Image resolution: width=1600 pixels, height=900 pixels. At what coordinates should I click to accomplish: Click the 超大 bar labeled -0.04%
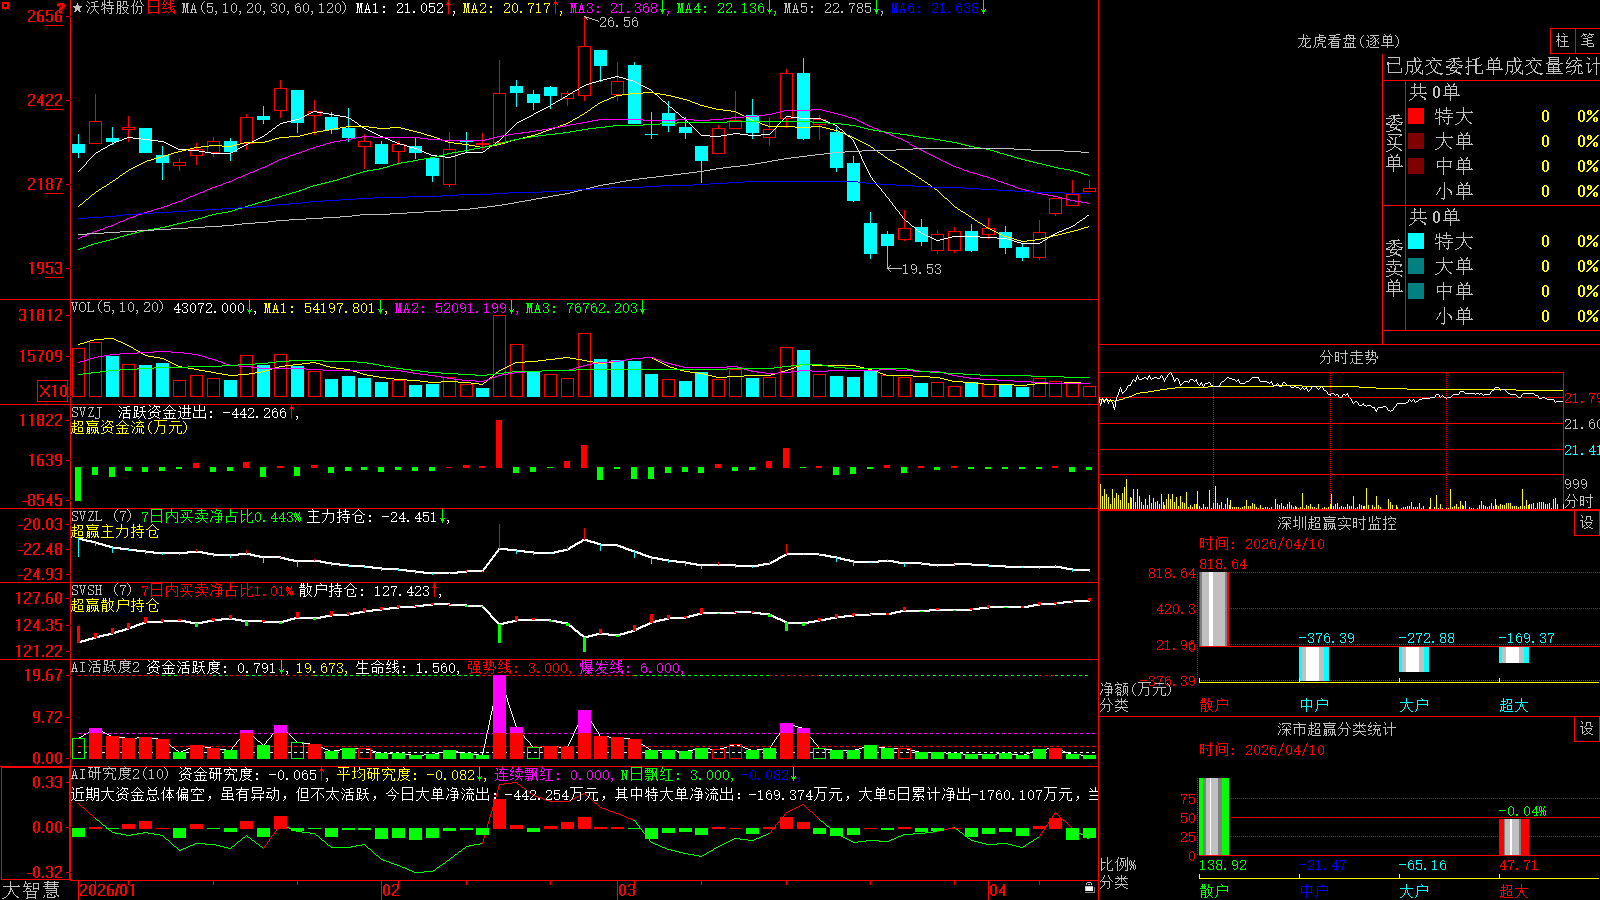[1514, 837]
